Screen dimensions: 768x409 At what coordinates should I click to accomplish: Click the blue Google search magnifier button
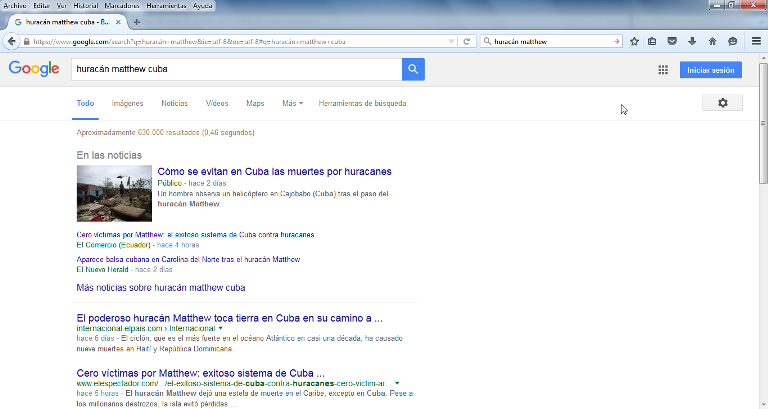coord(413,69)
